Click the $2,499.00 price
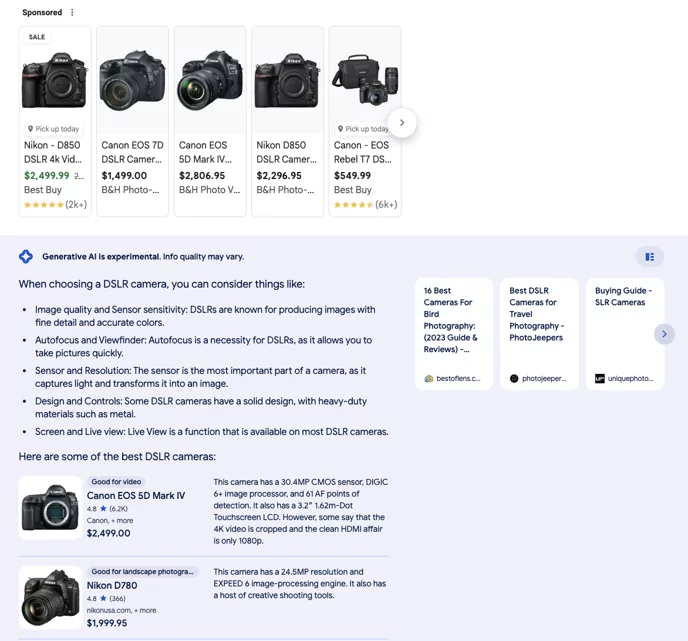688x641 pixels. pyautogui.click(x=108, y=534)
